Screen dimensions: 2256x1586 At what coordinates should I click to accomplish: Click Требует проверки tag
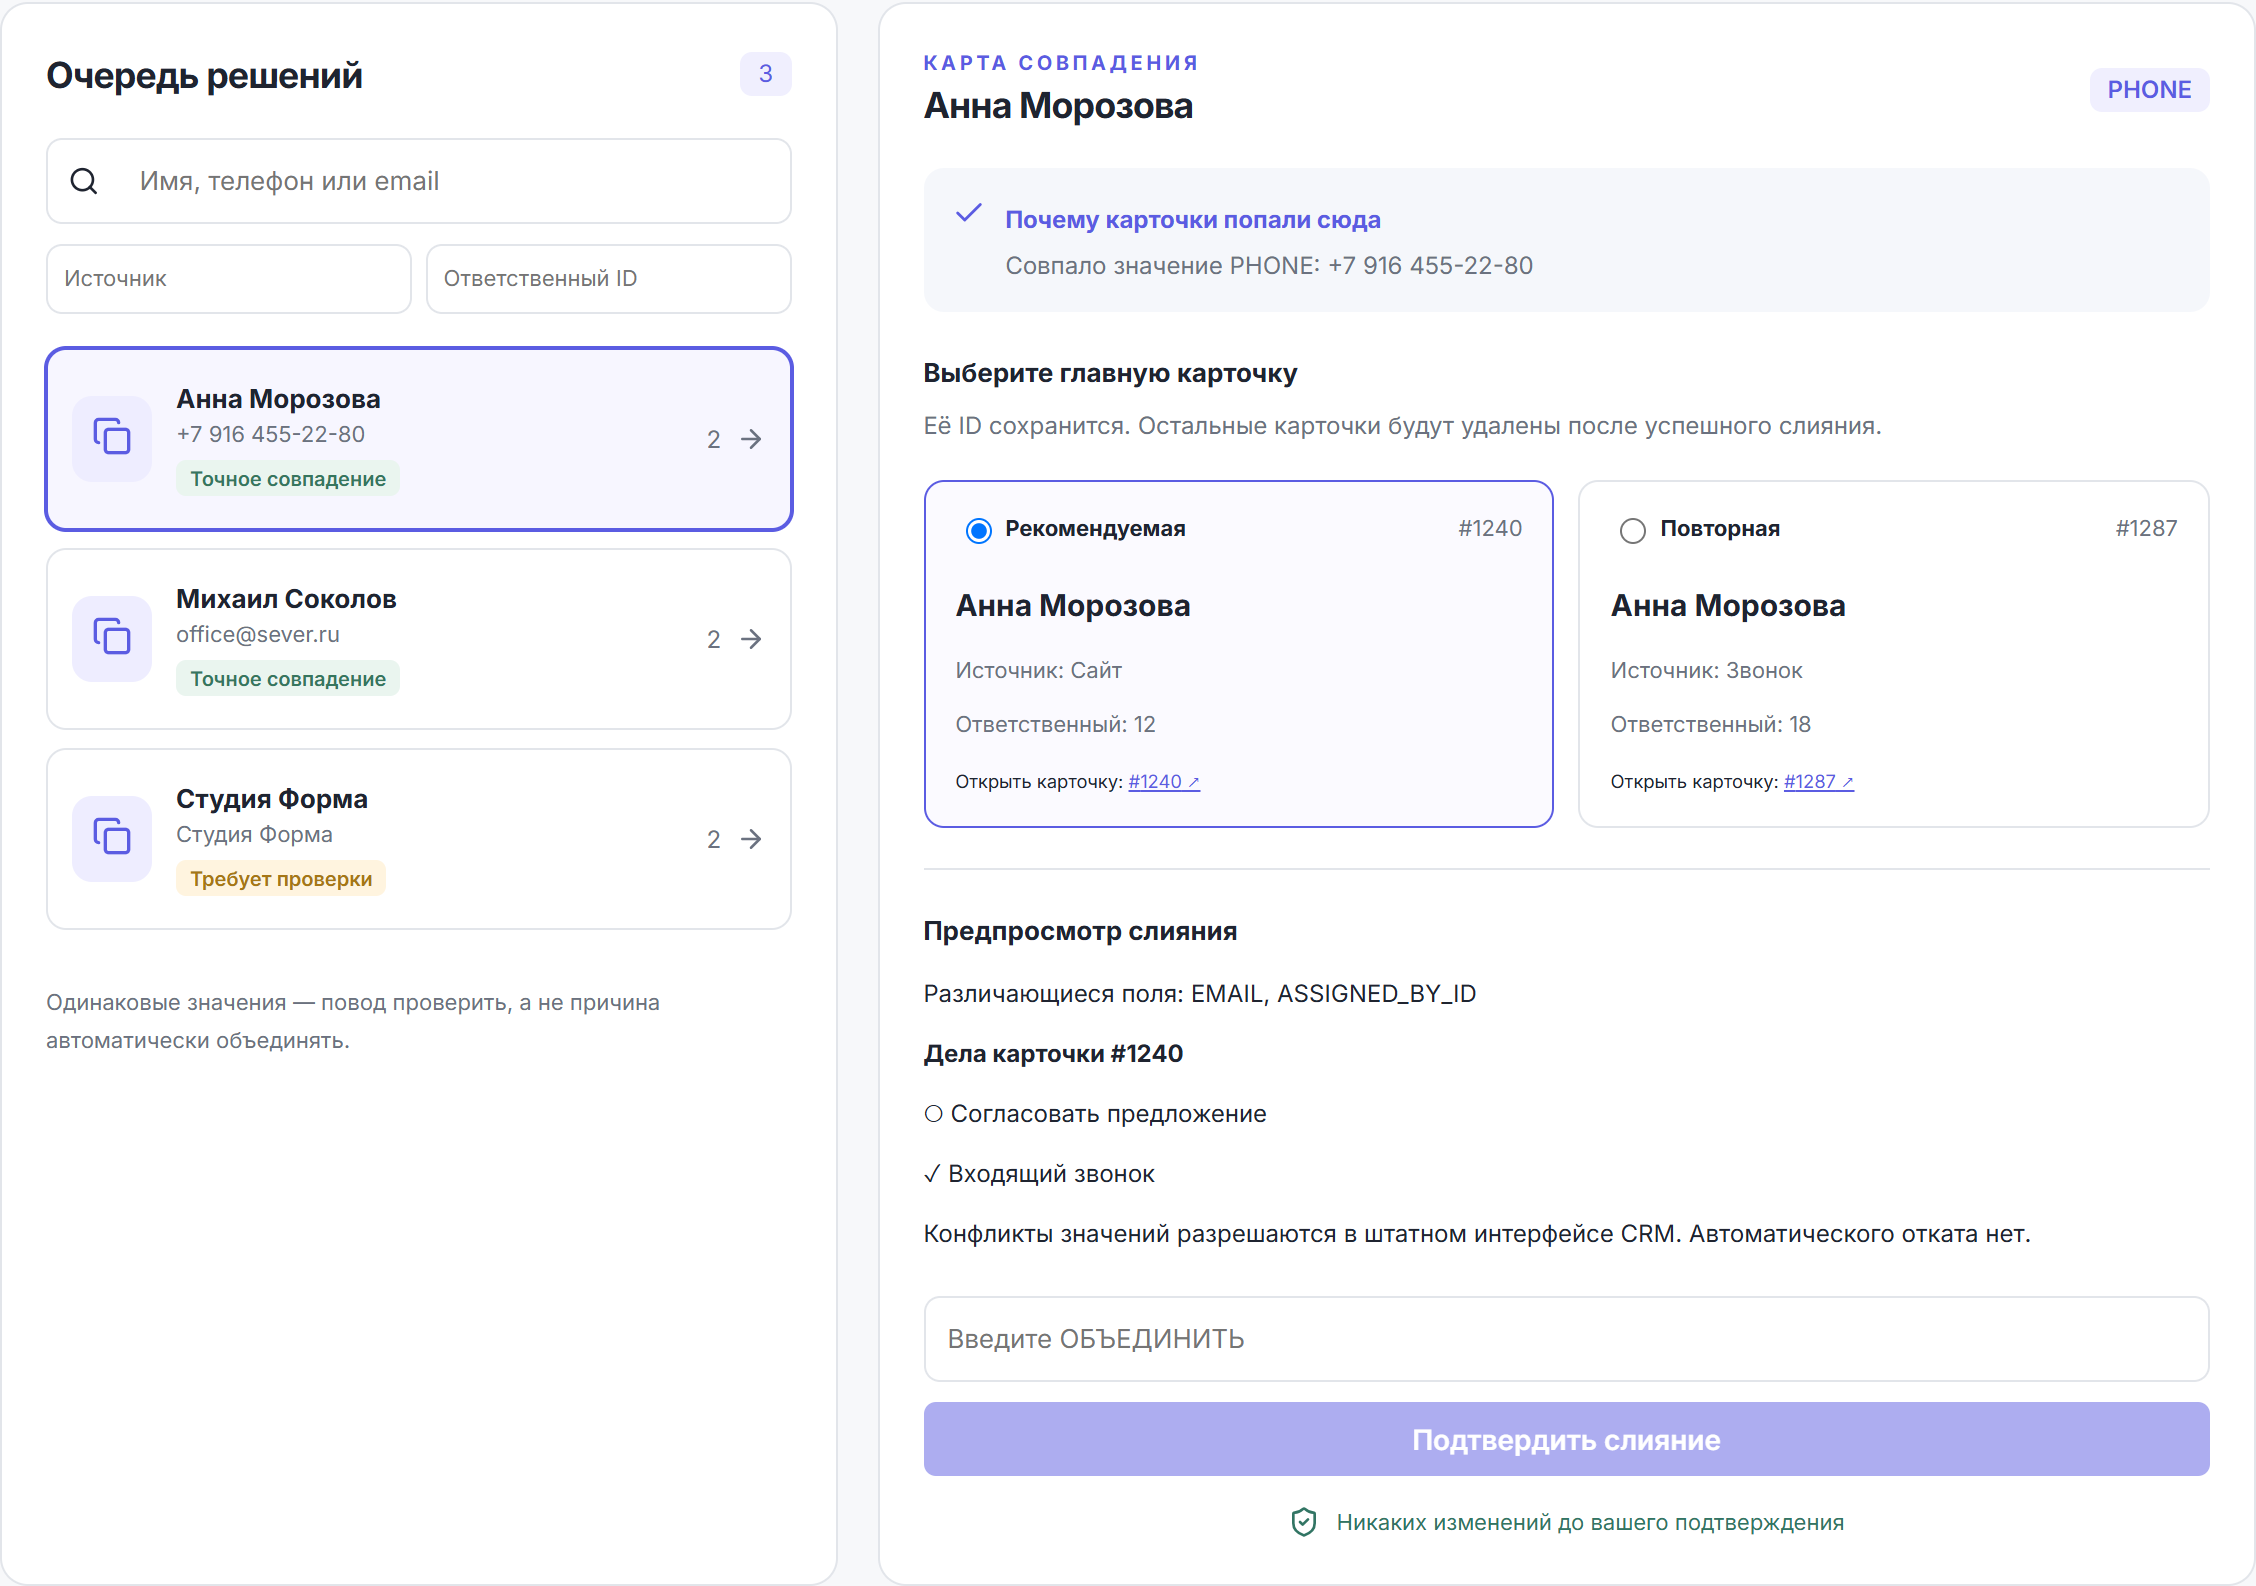coord(281,879)
